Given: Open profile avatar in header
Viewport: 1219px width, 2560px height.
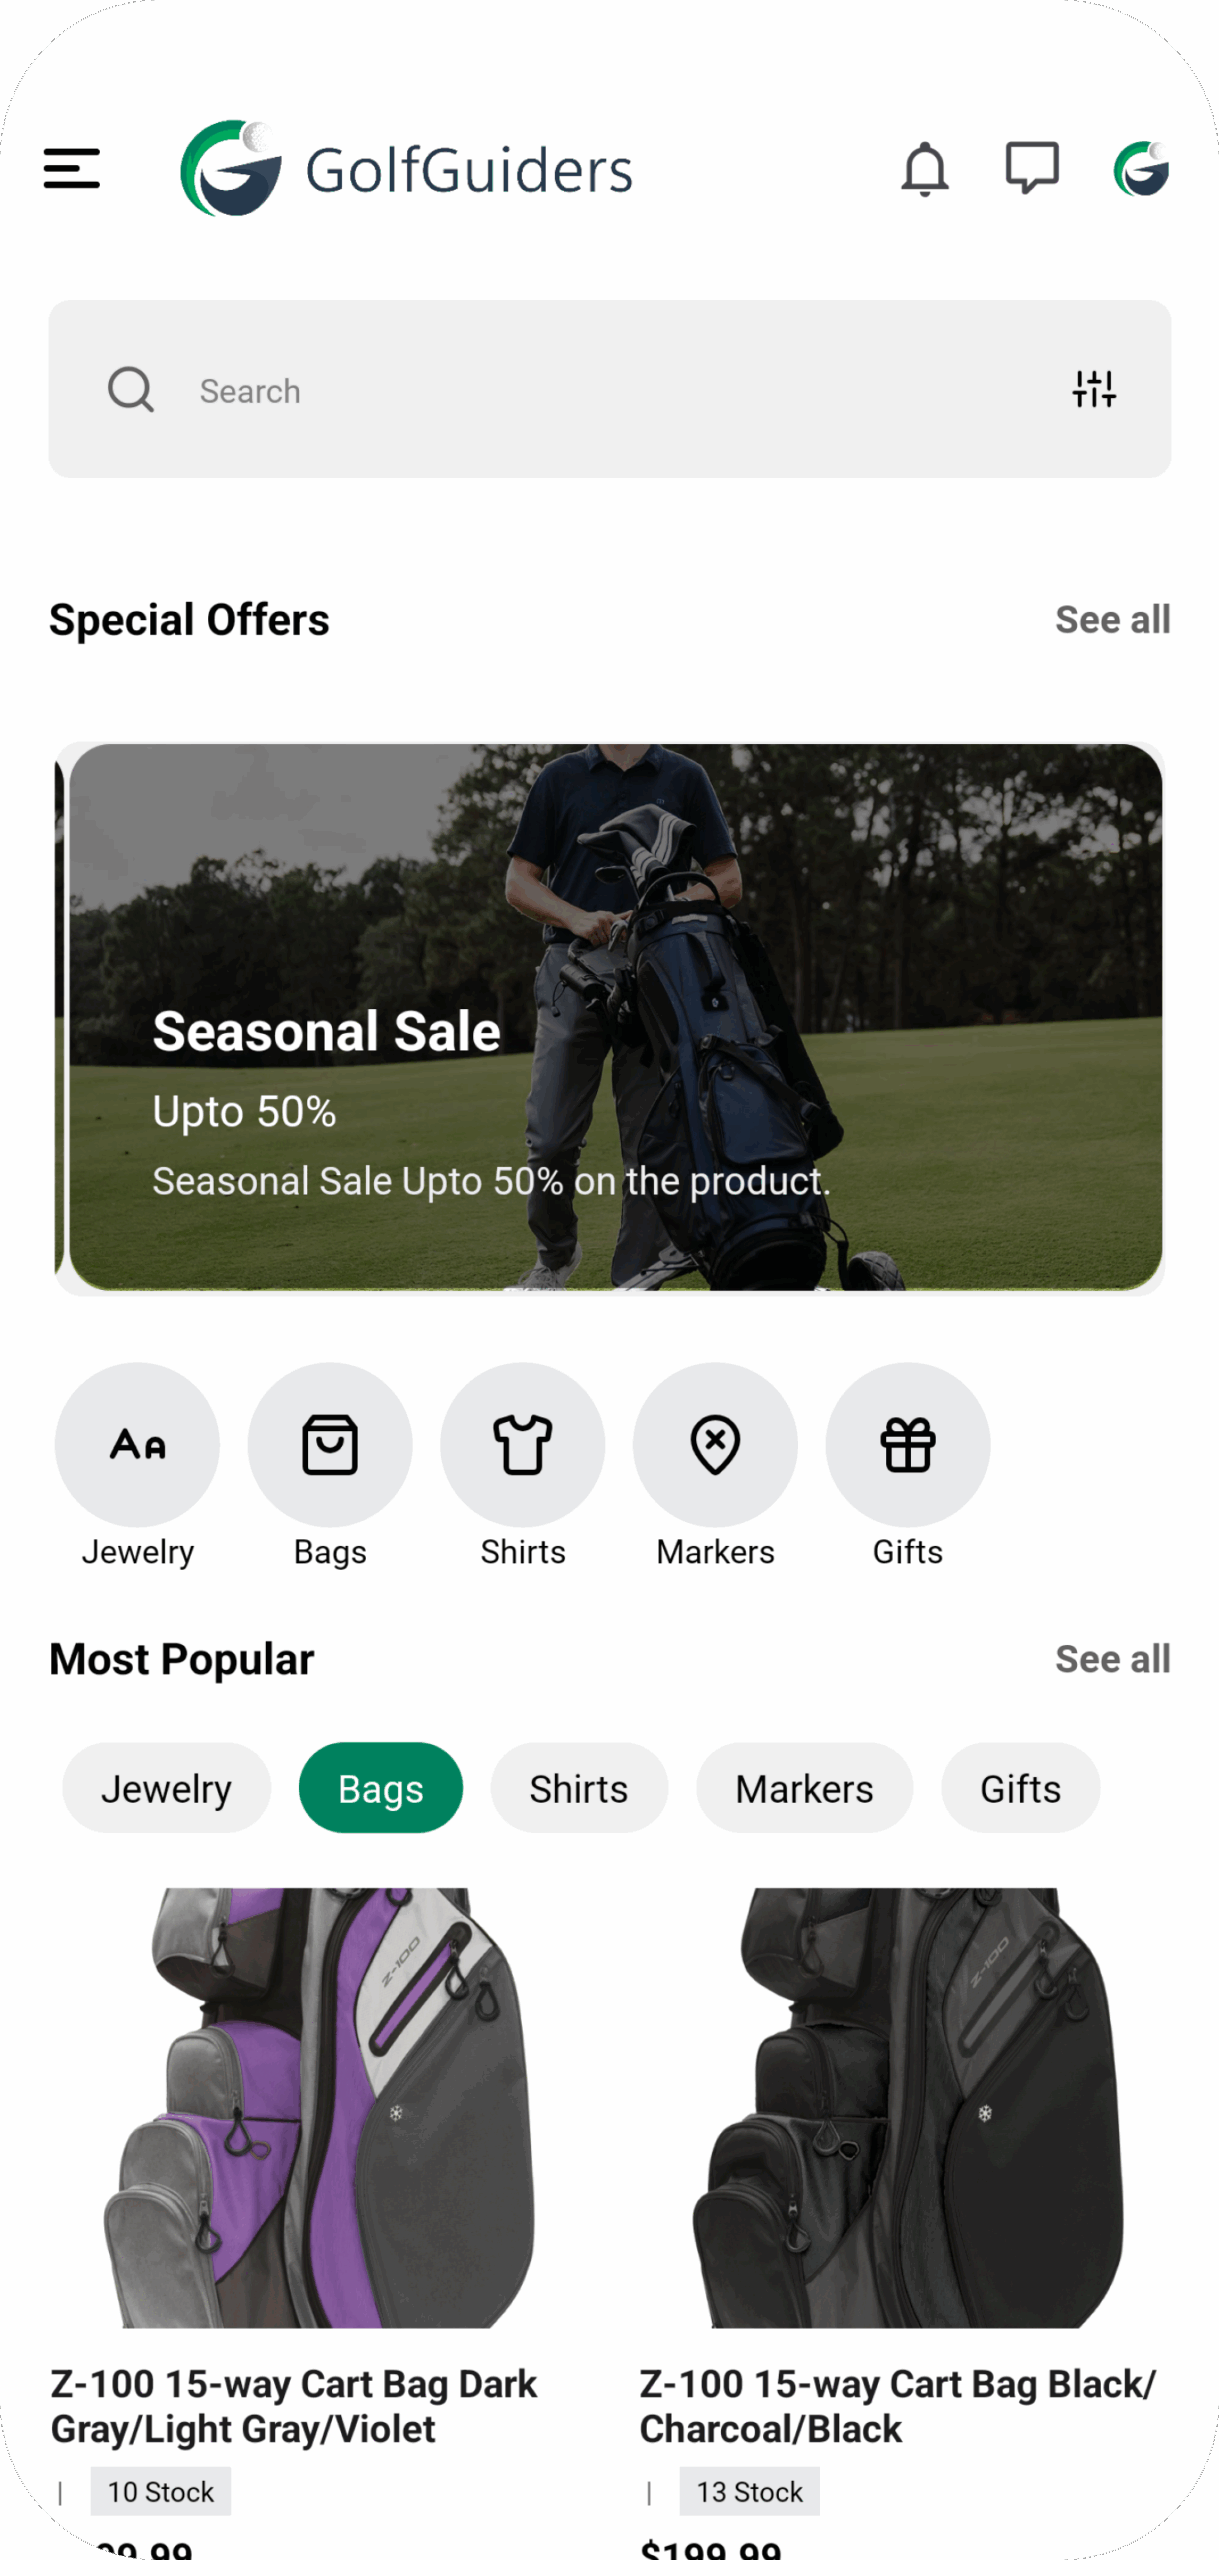Looking at the screenshot, I should (1142, 168).
